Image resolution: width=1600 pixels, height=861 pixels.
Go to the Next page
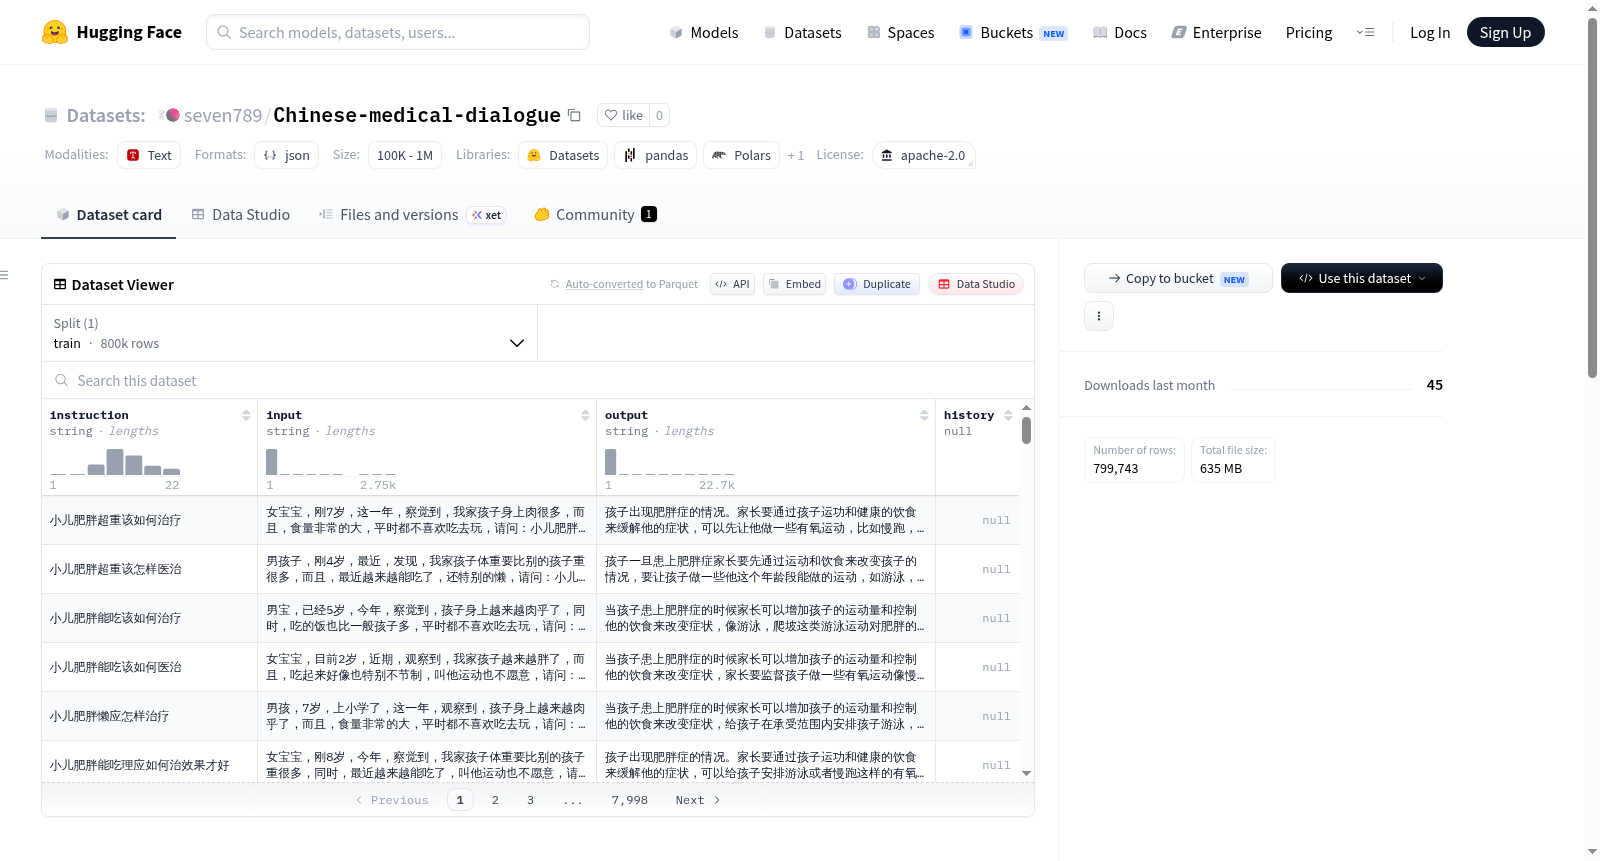[697, 800]
